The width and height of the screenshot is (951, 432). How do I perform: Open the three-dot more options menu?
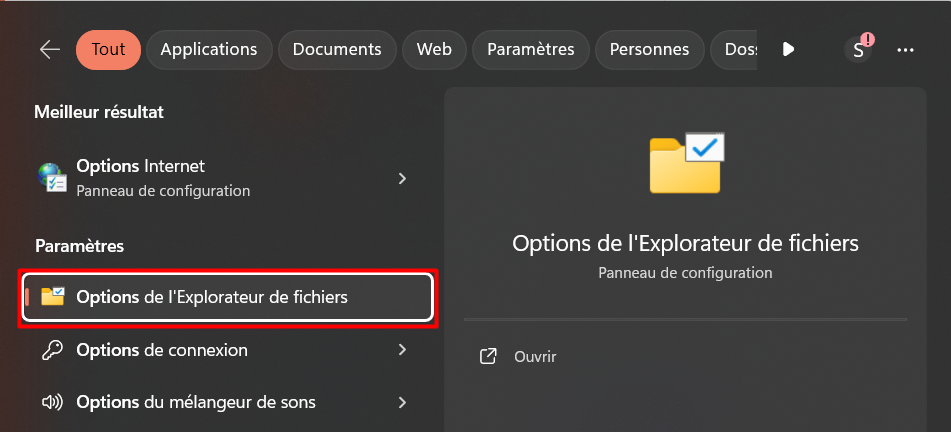[906, 49]
